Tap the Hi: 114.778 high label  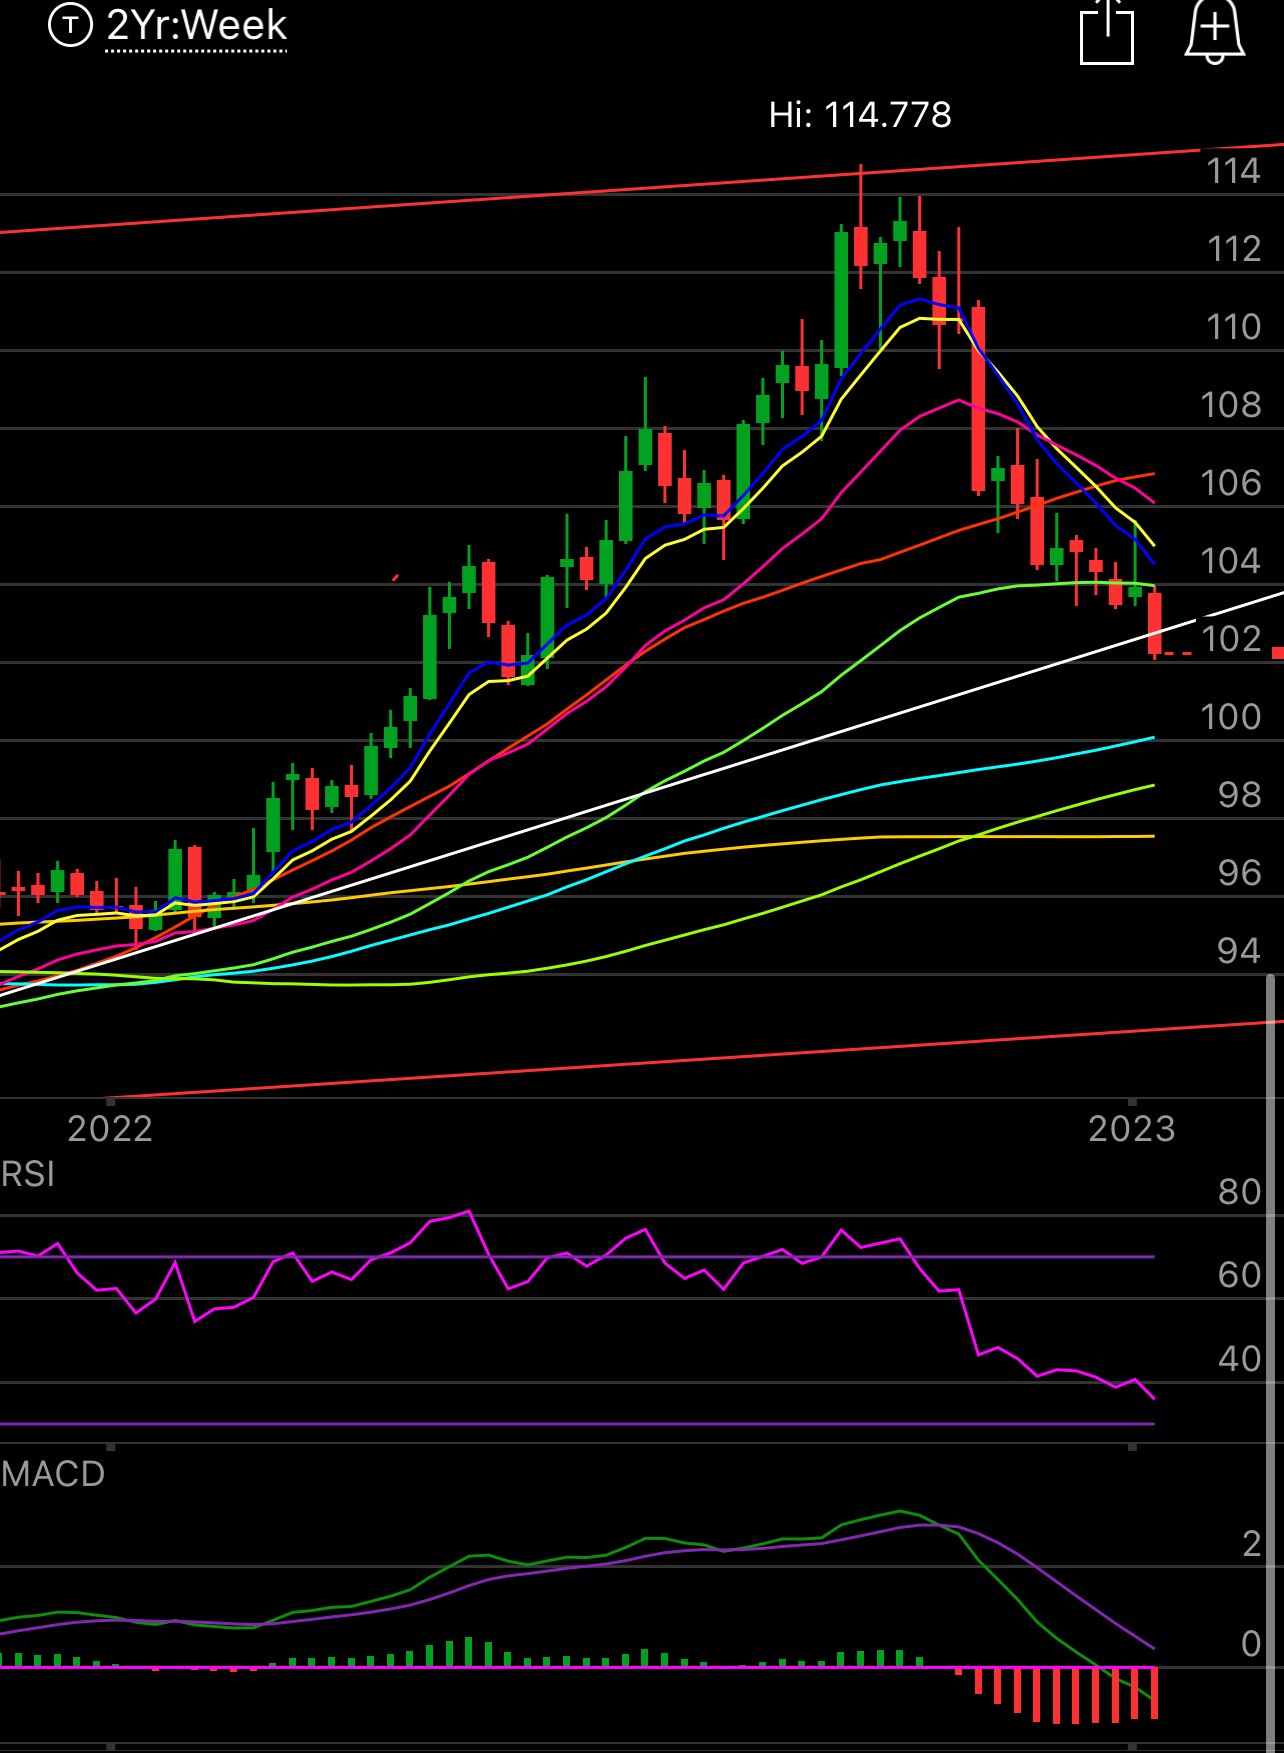pyautogui.click(x=860, y=115)
